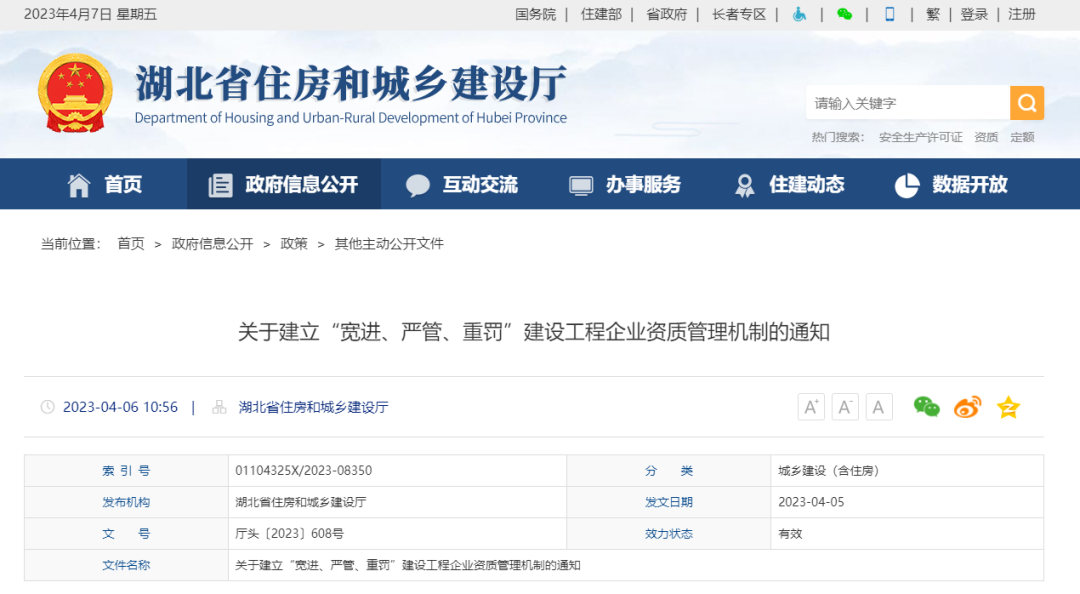The image size is (1080, 594).
Task: Click the keyword search input field
Action: pos(906,103)
